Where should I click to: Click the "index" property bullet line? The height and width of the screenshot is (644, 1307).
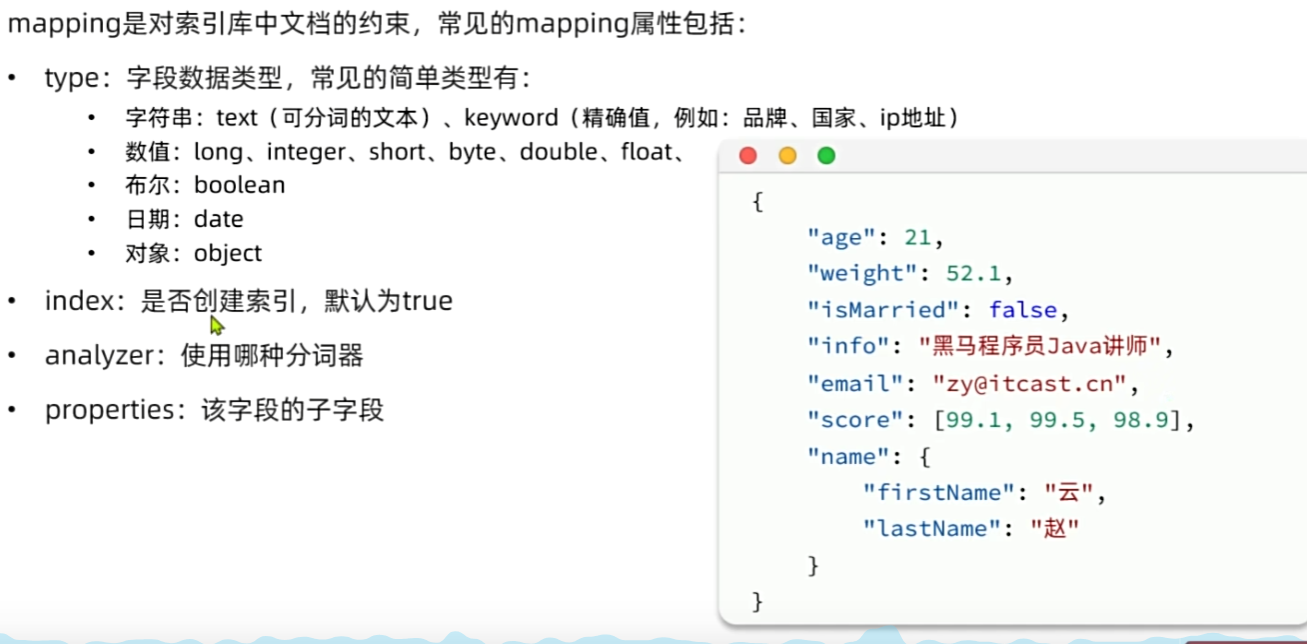[x=248, y=301]
